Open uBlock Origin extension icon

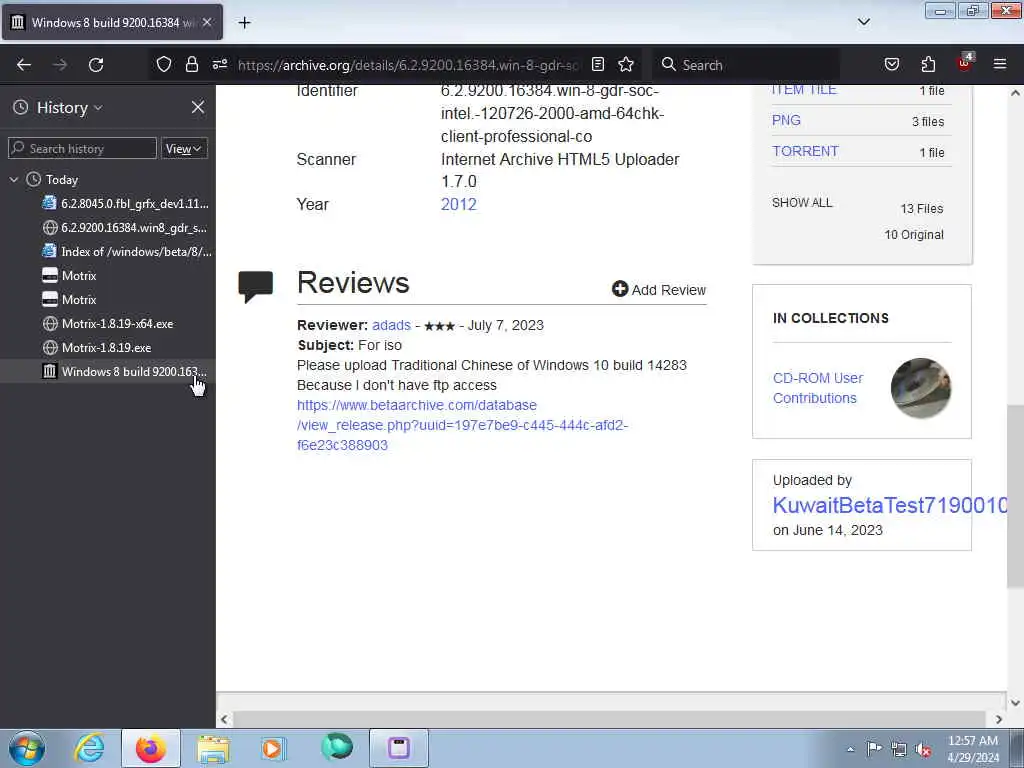click(x=965, y=63)
